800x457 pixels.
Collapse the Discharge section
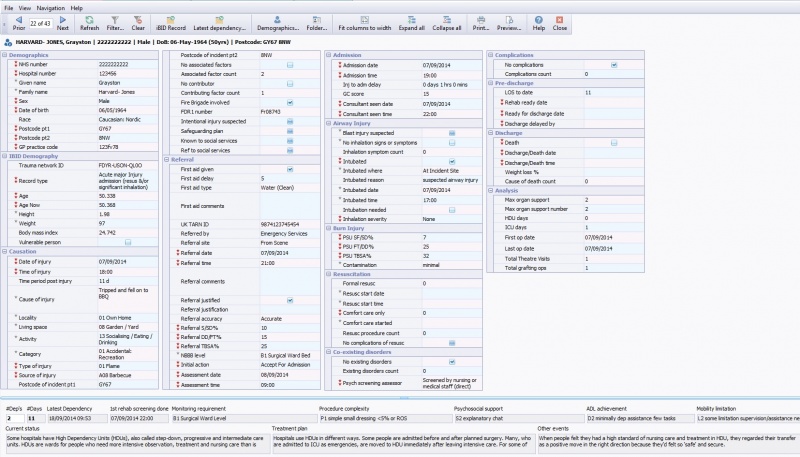coord(490,133)
